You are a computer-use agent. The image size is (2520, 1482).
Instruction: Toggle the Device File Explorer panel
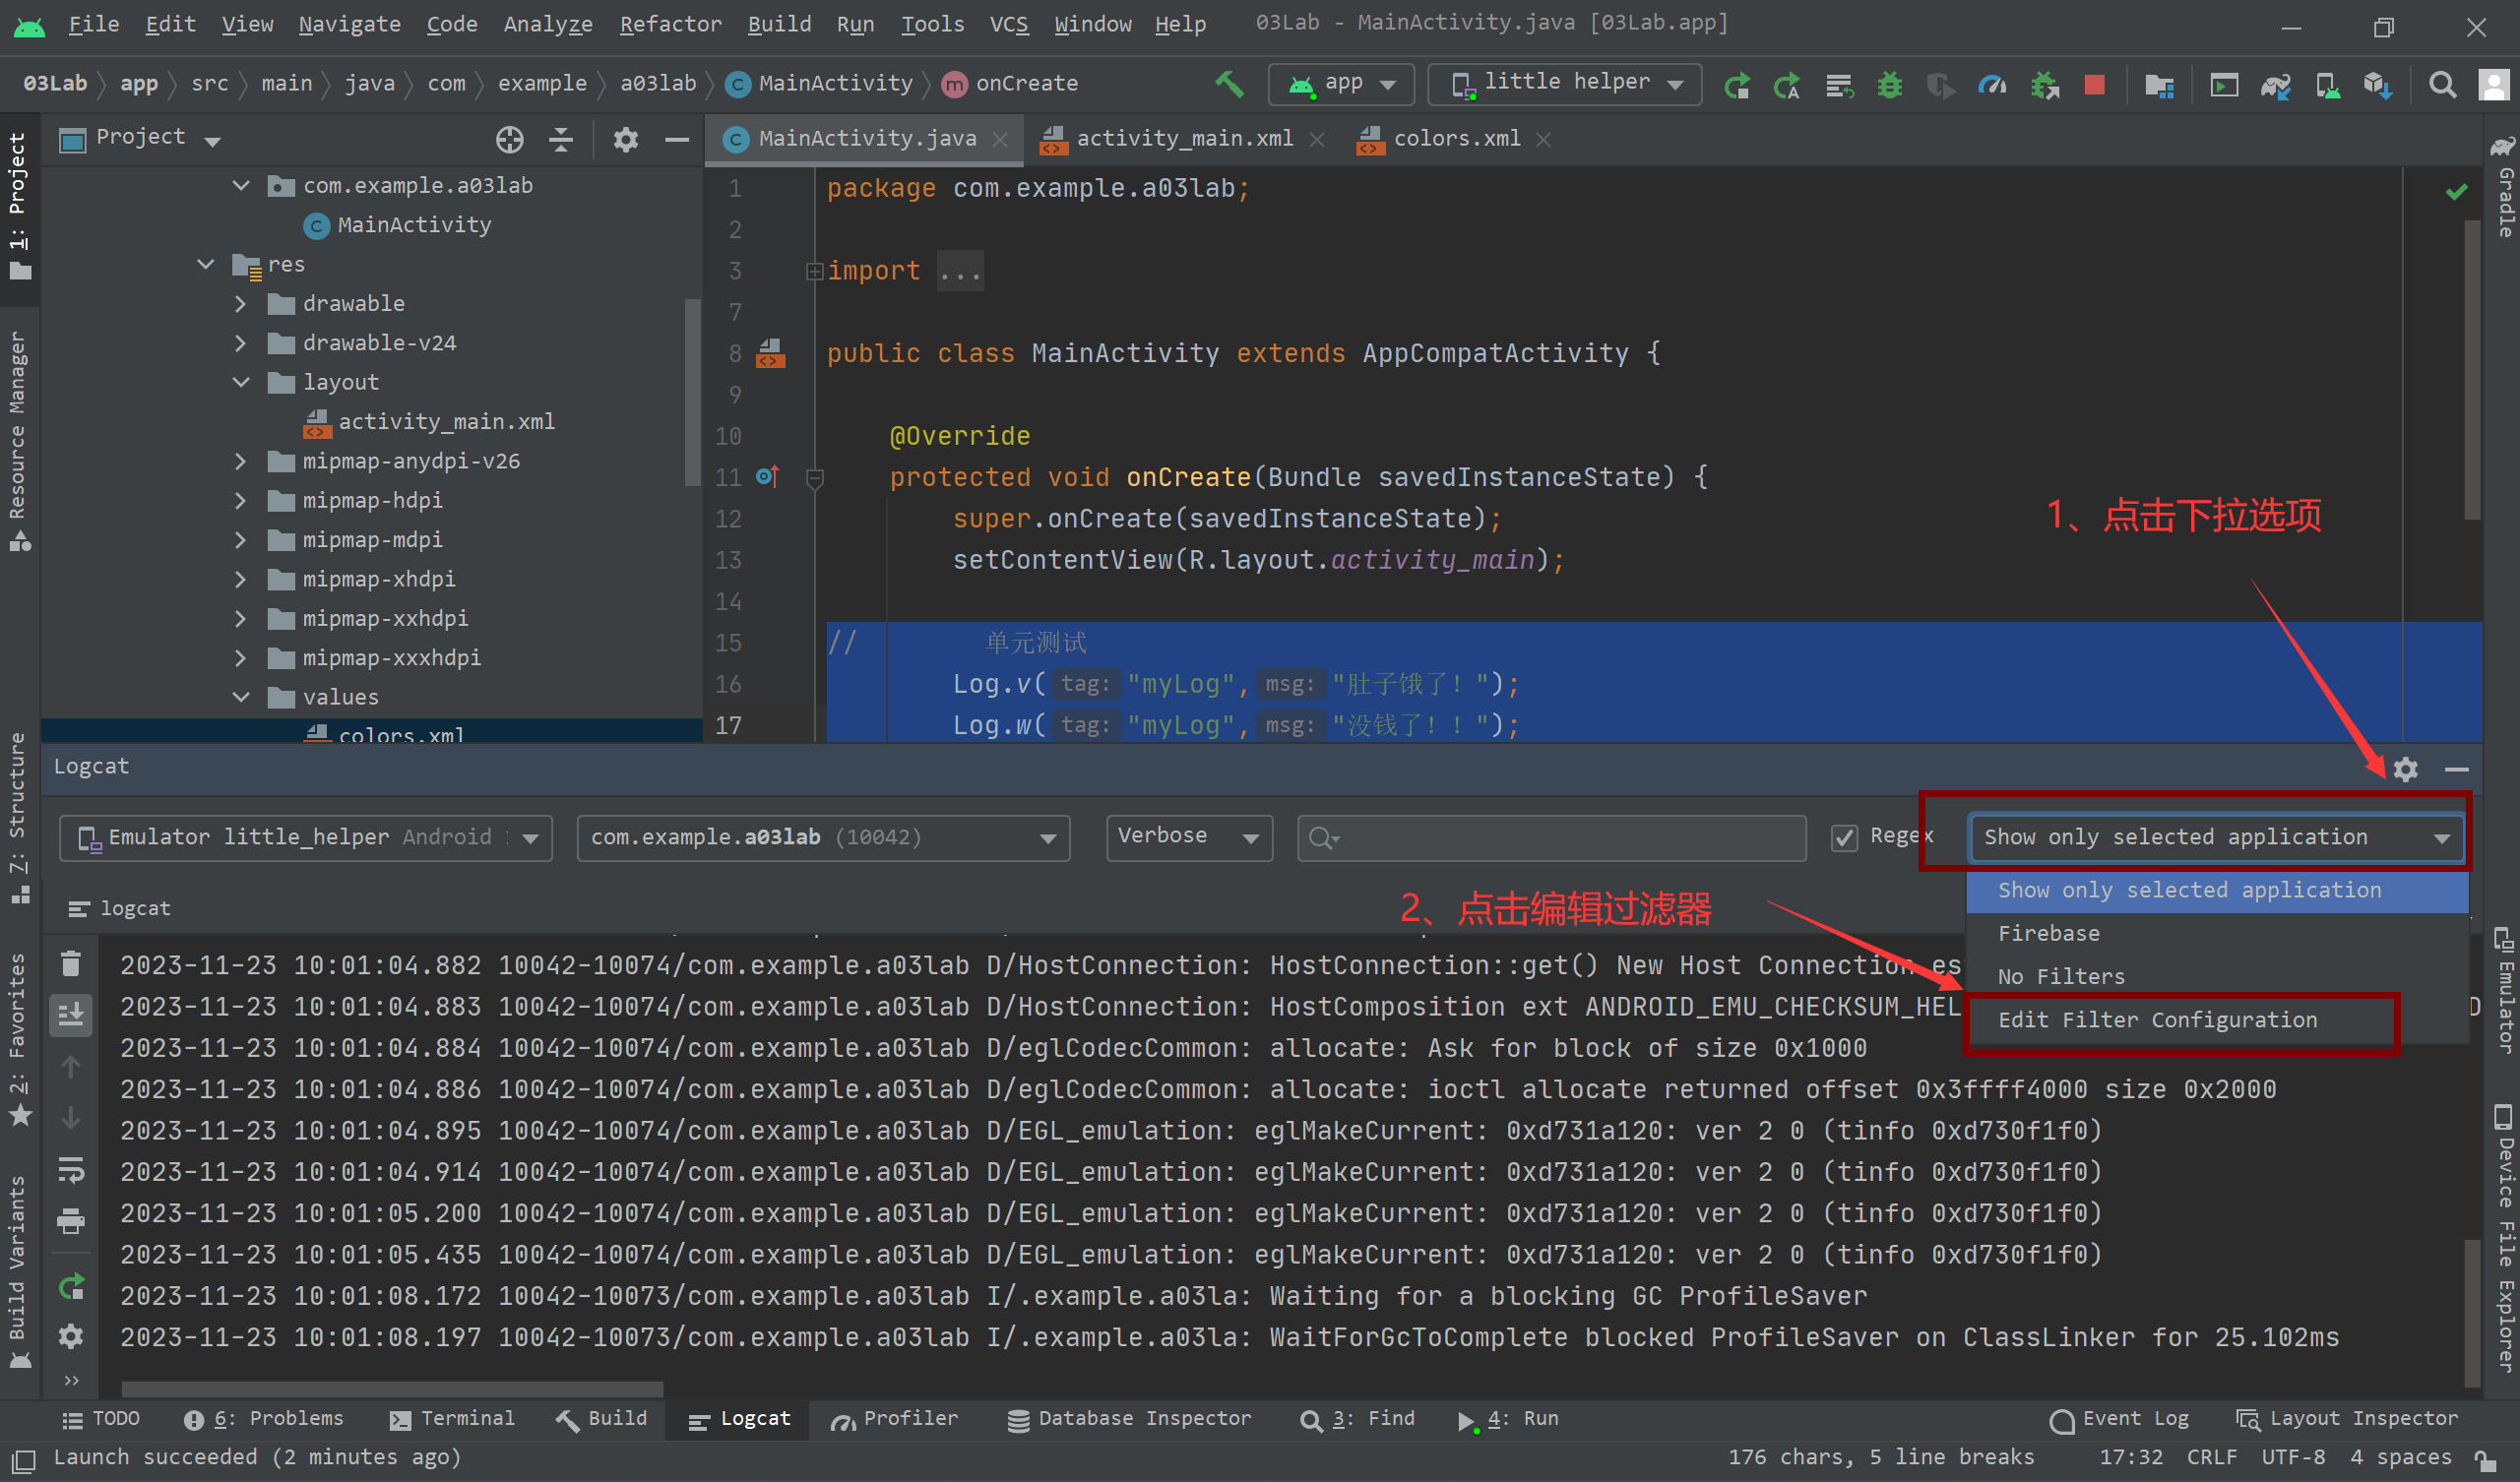click(2502, 1238)
